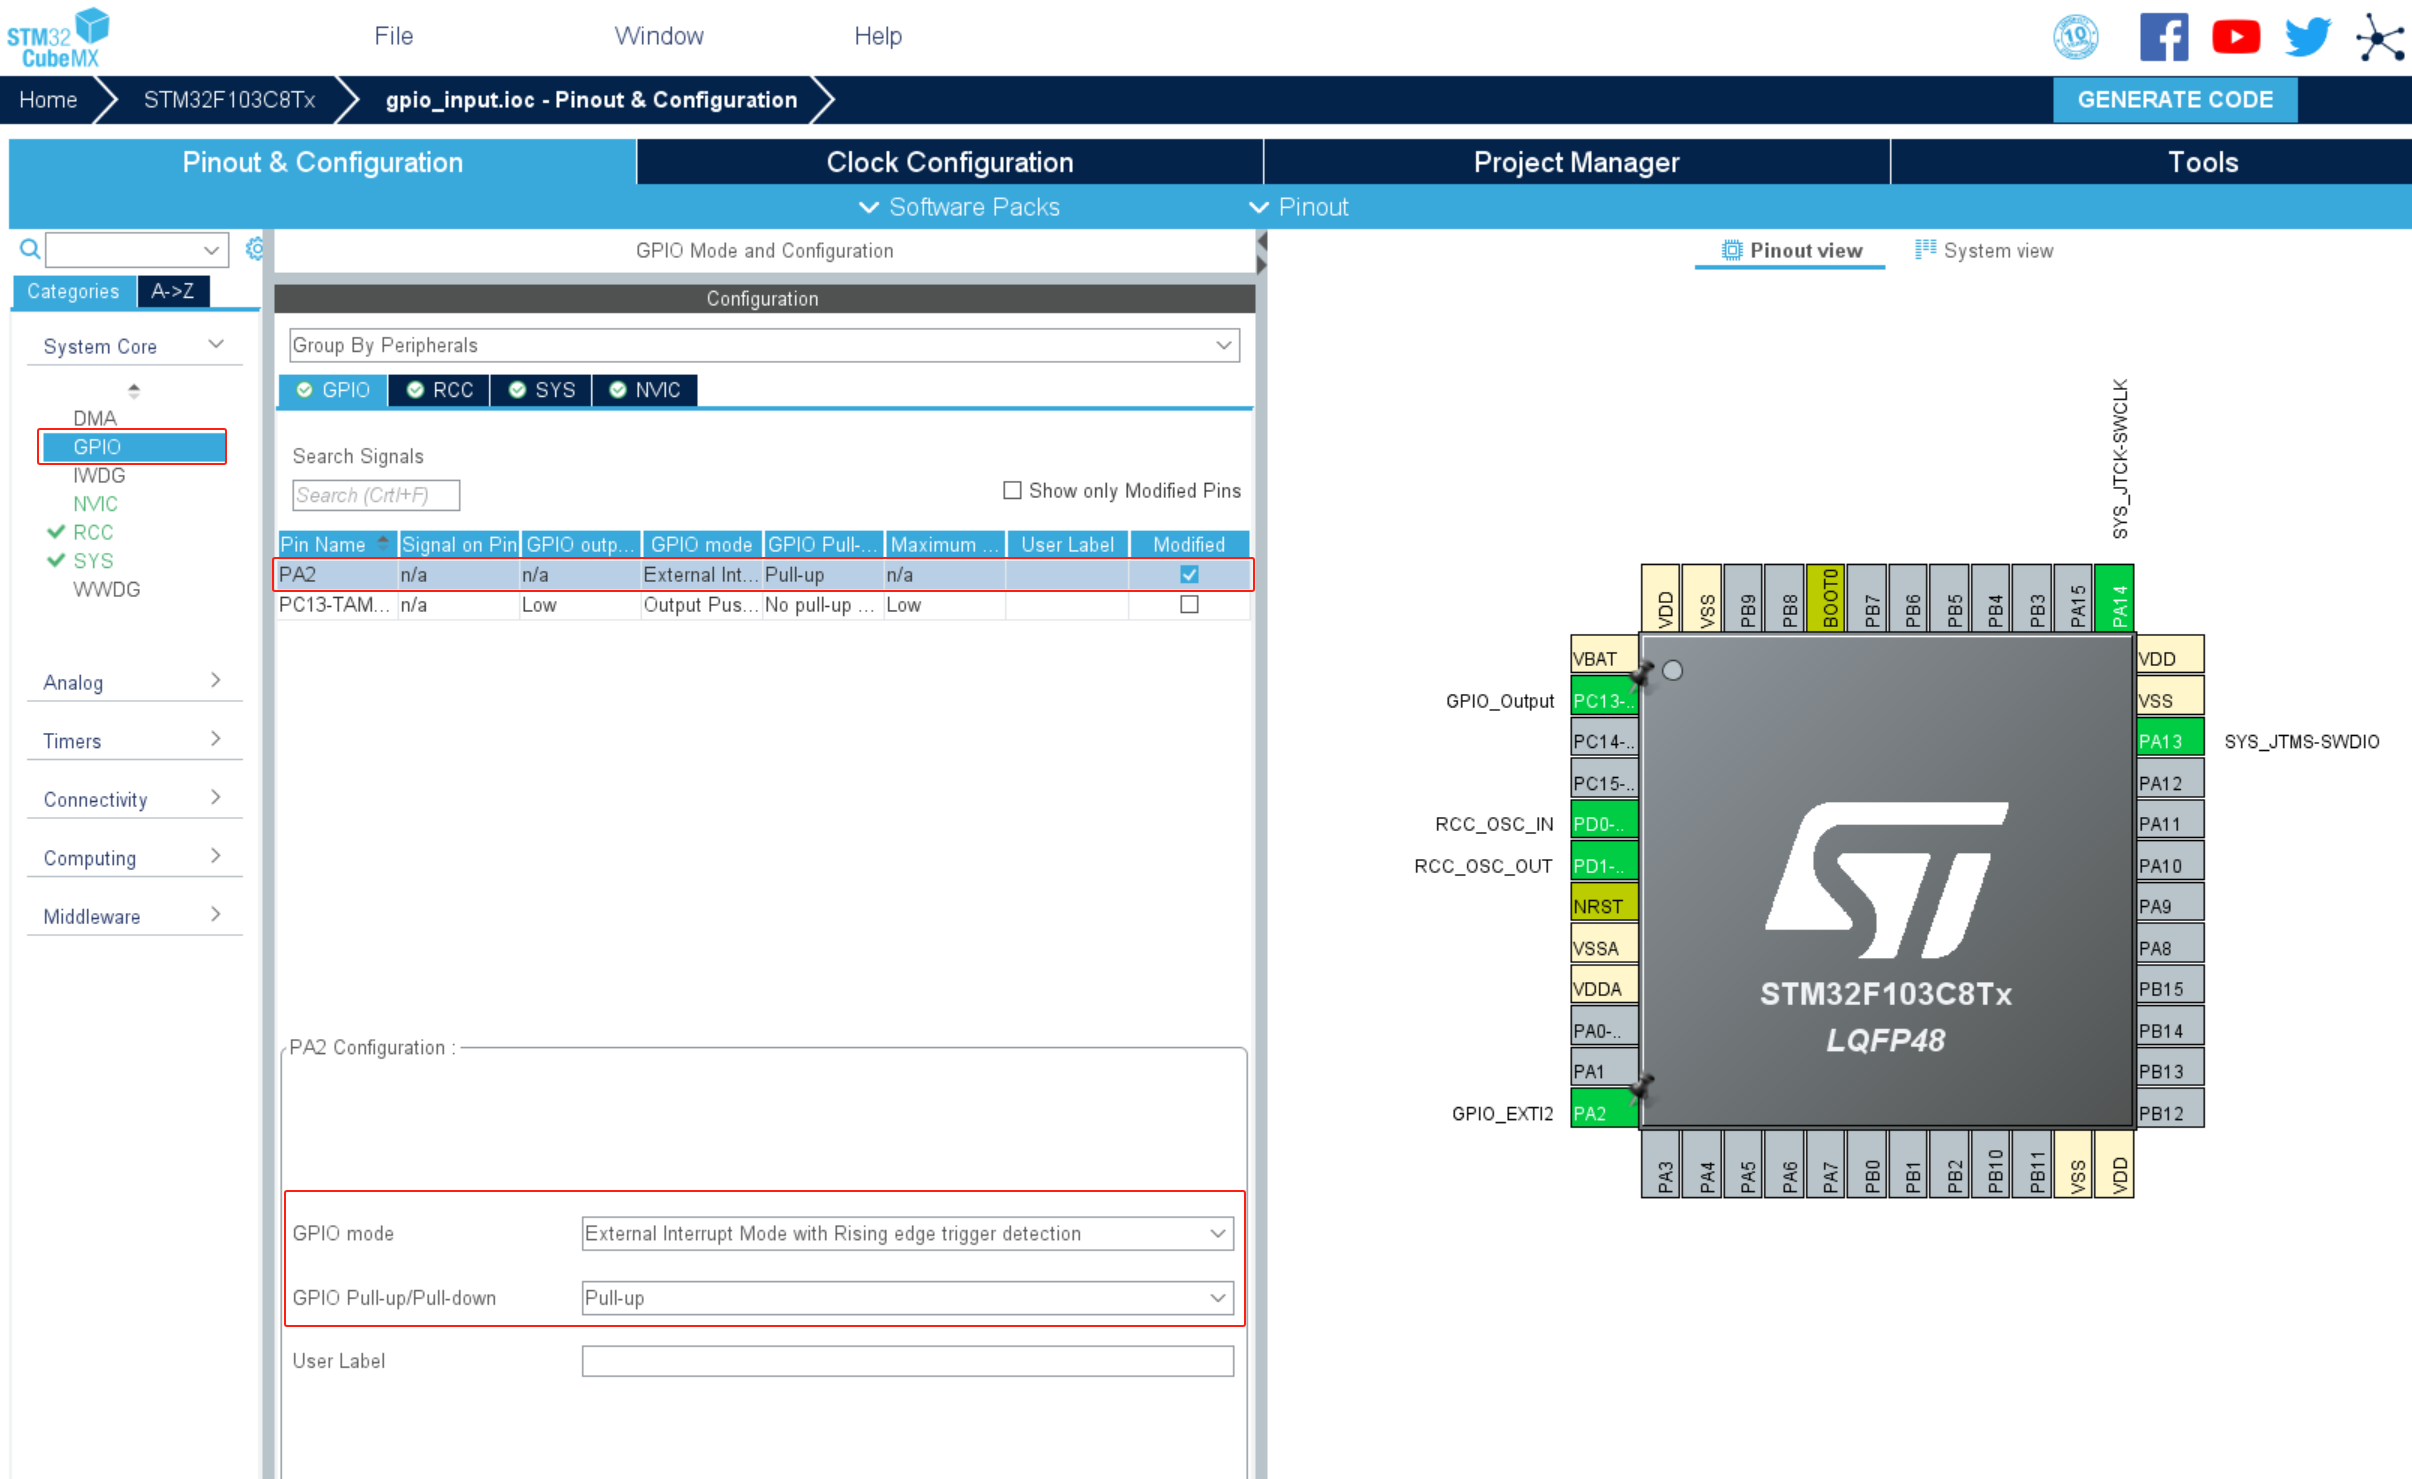Click the PB9 pin on chip
Screen dimensions: 2412x1479
pos(1743,598)
